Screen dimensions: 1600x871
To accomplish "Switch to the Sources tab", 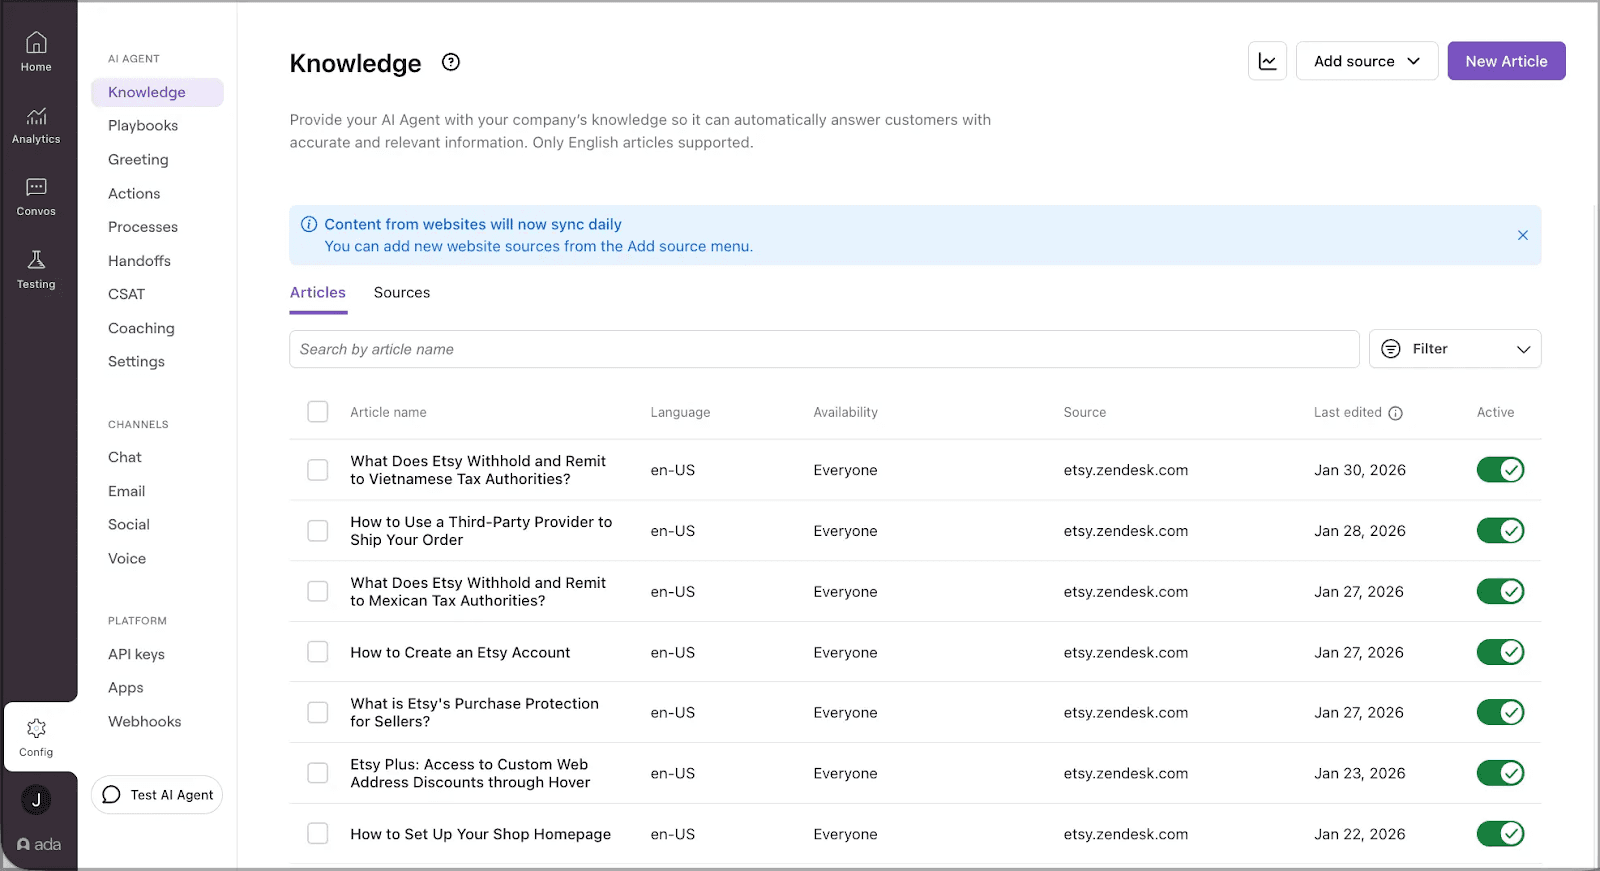I will pyautogui.click(x=402, y=293).
